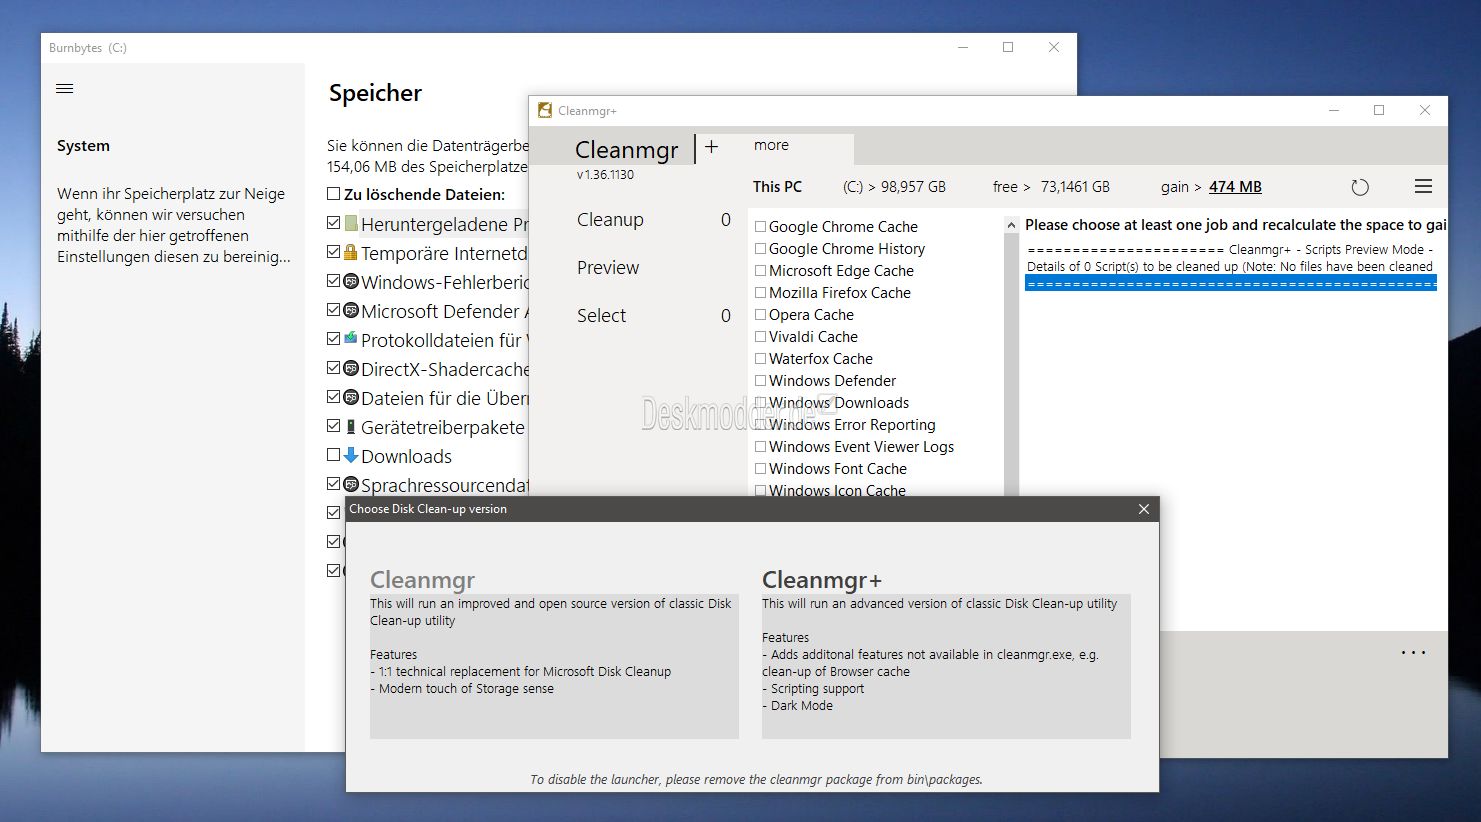Check Mozilla Firefox Cache option

coord(761,293)
